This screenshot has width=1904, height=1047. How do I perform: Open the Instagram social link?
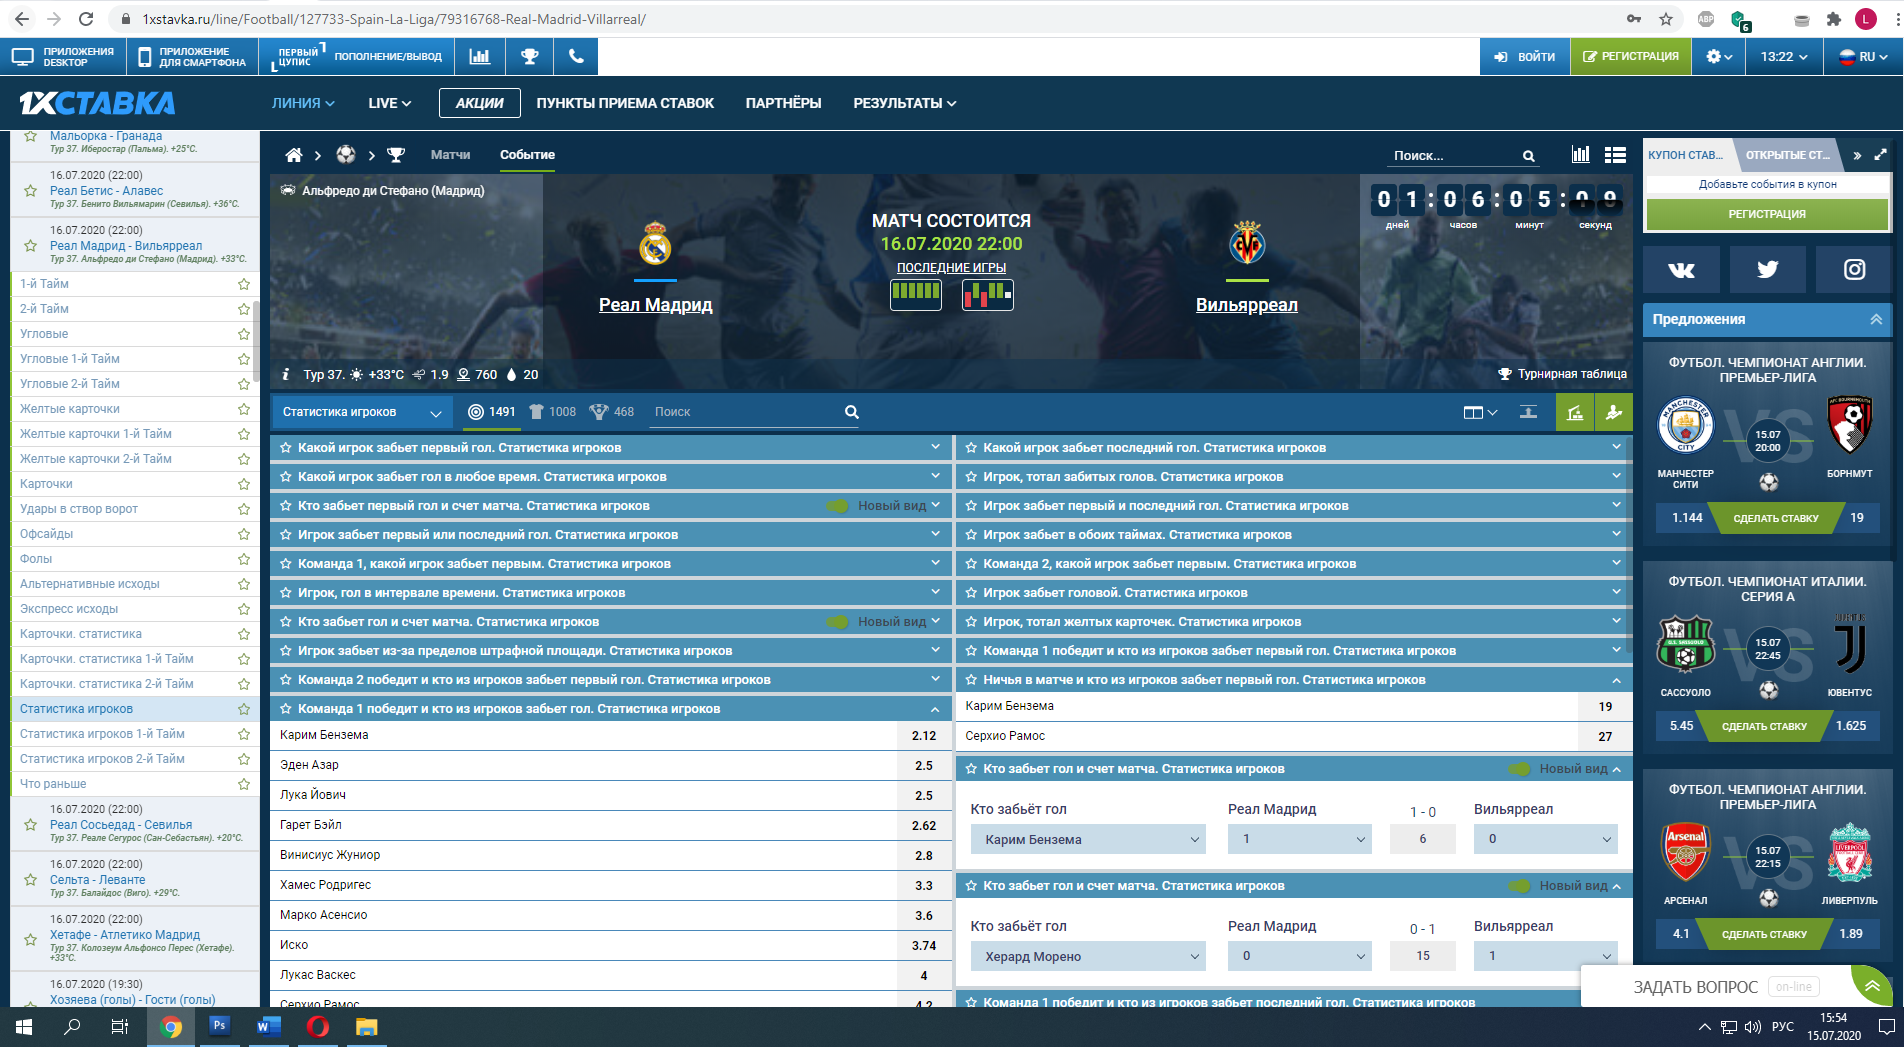1854,269
